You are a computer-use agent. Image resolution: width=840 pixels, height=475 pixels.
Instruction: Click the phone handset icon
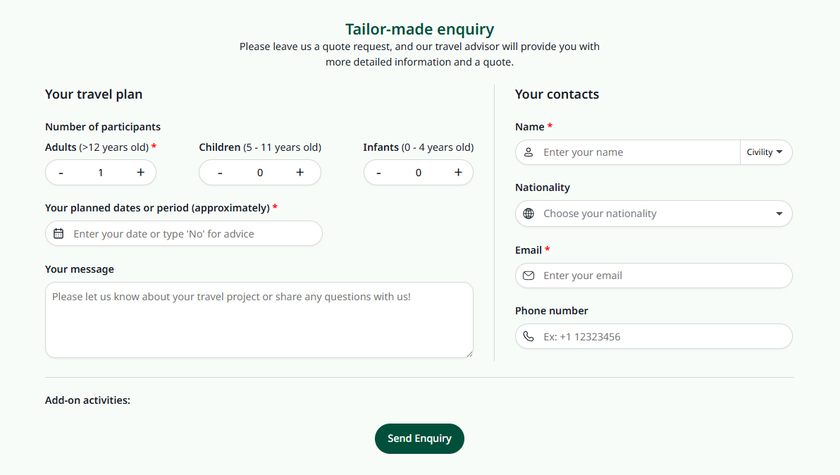point(528,337)
